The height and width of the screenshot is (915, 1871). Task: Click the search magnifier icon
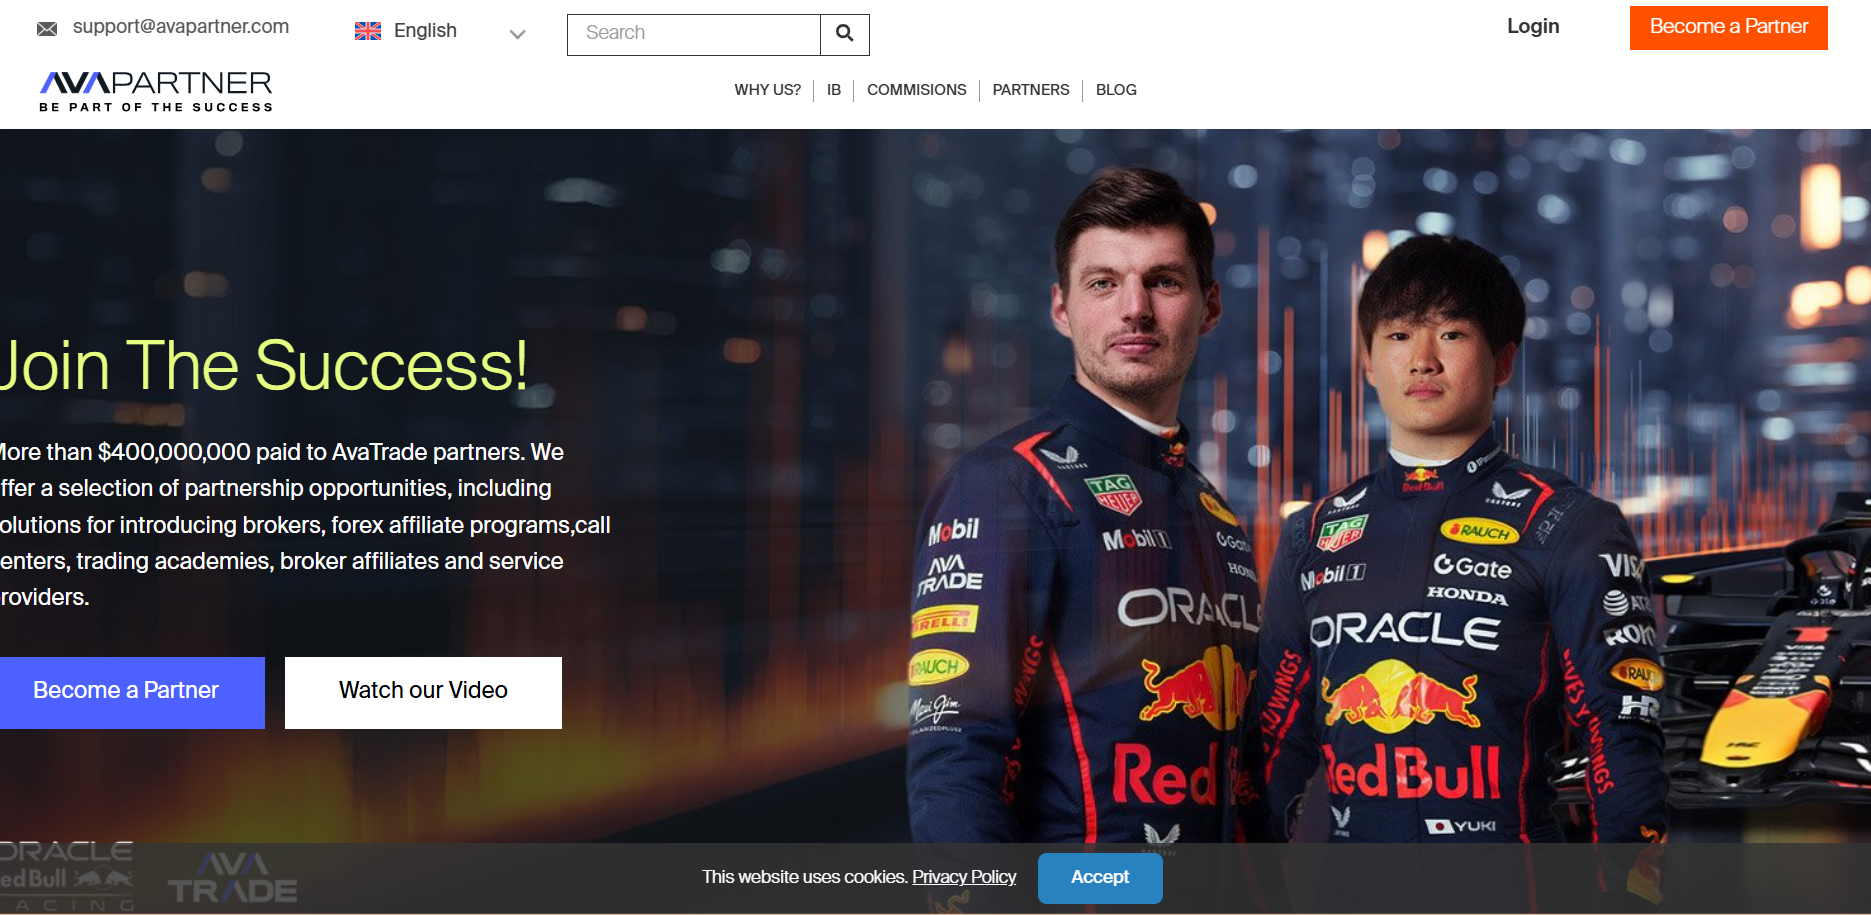tap(844, 34)
